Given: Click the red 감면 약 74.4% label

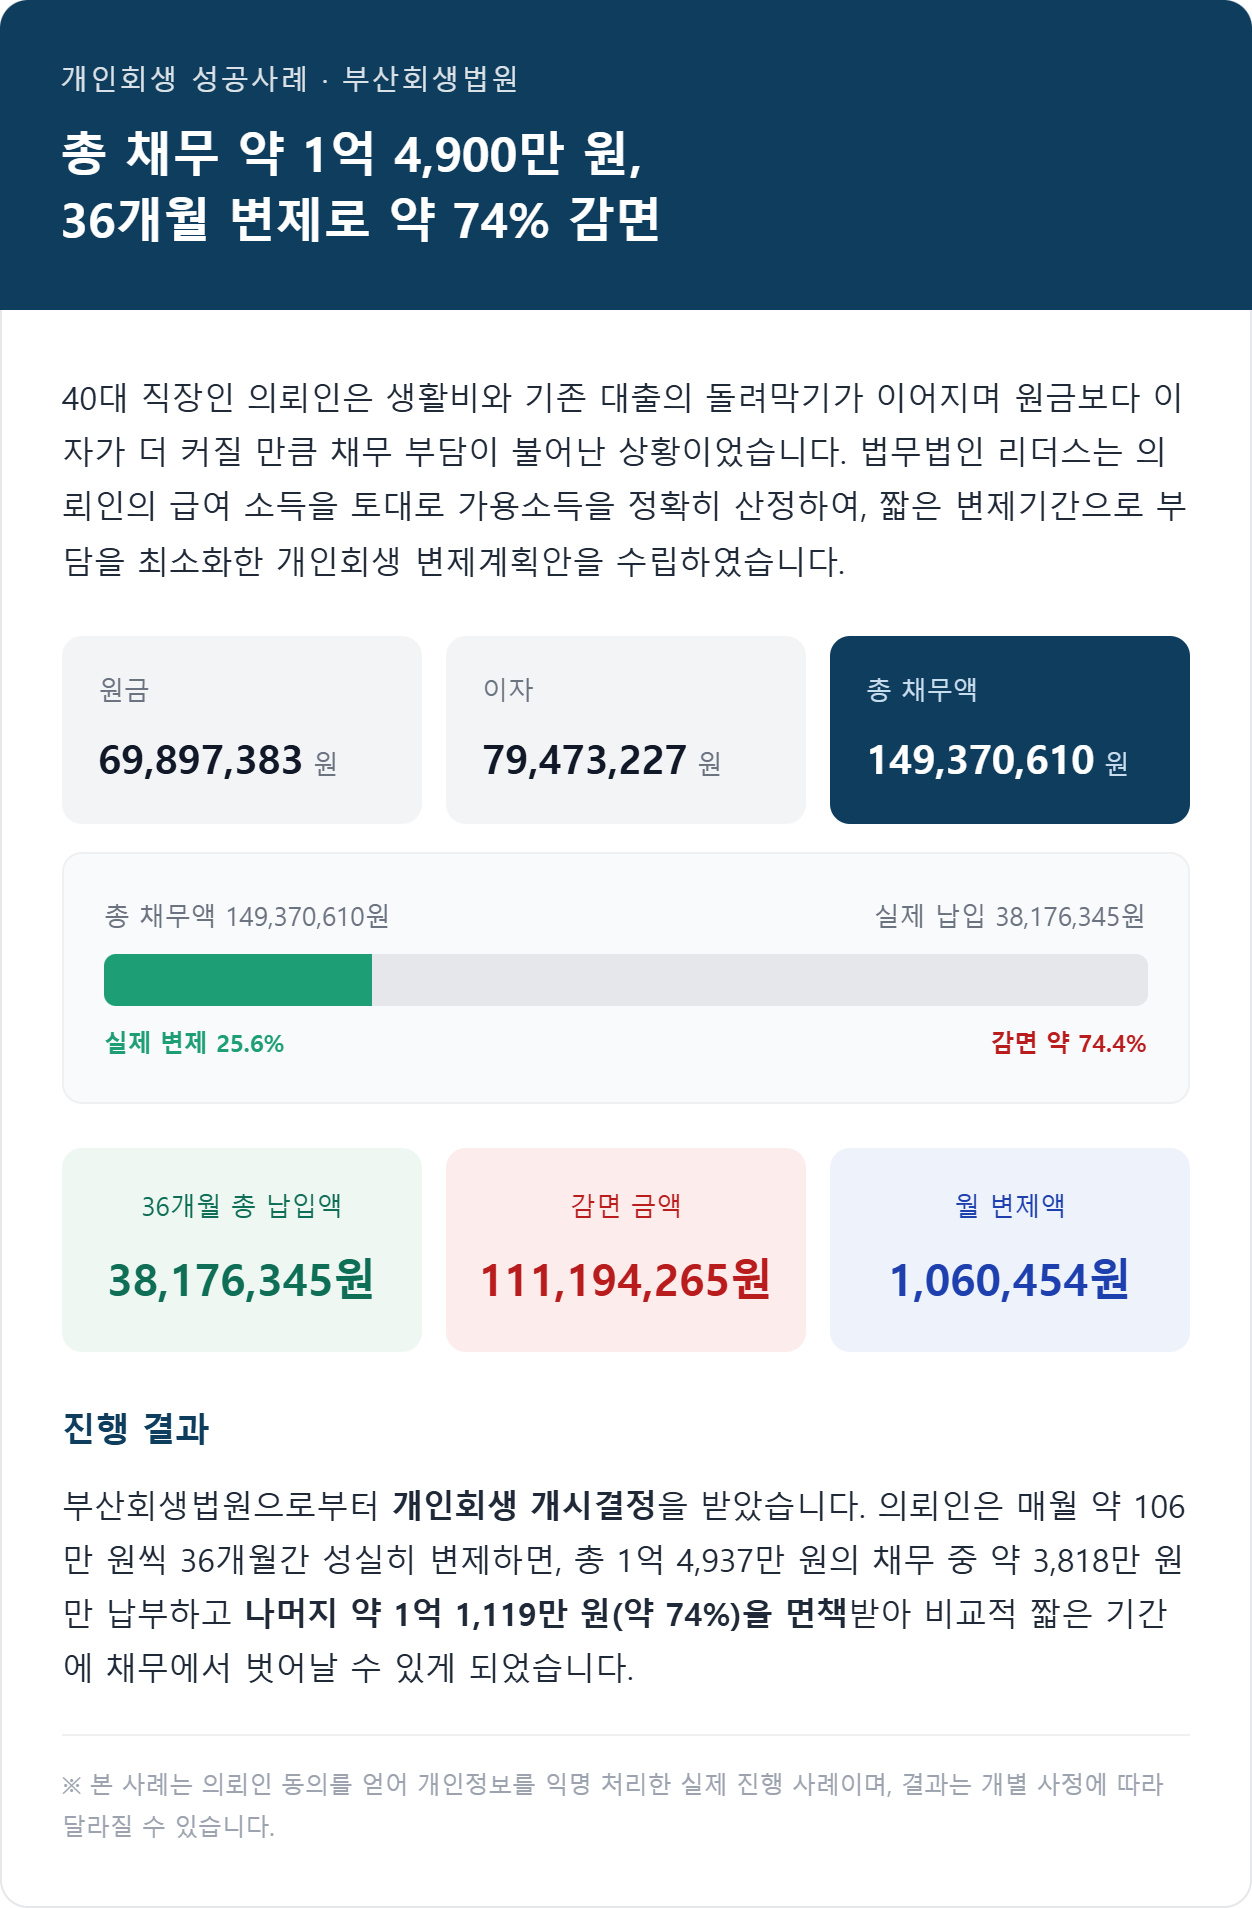Looking at the screenshot, I should [x=1069, y=1043].
